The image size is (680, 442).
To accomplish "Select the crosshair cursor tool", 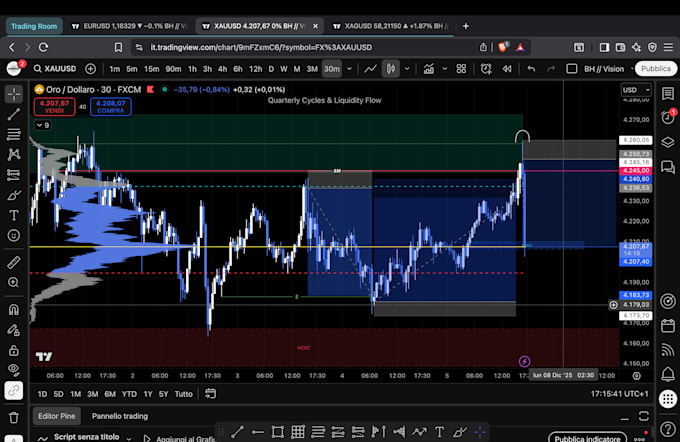I will pyautogui.click(x=14, y=94).
